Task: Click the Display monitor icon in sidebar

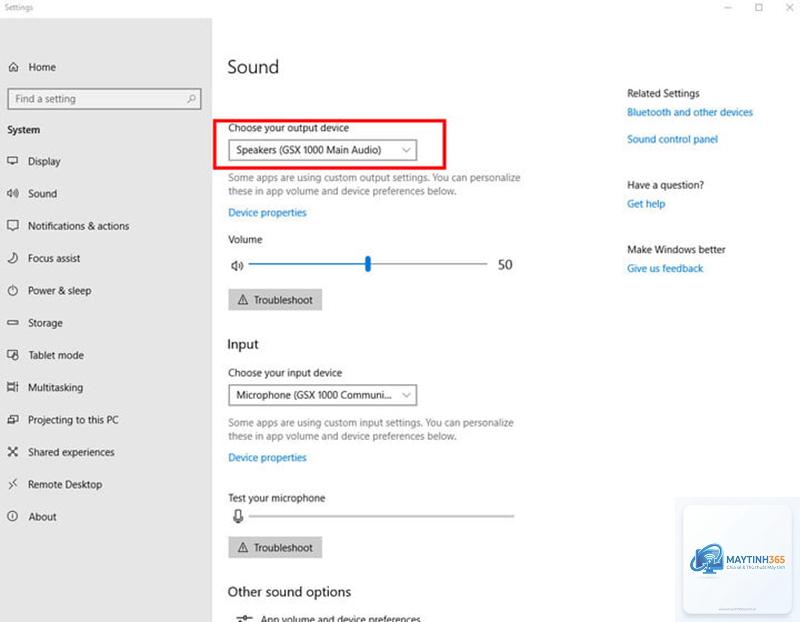Action: (x=13, y=161)
